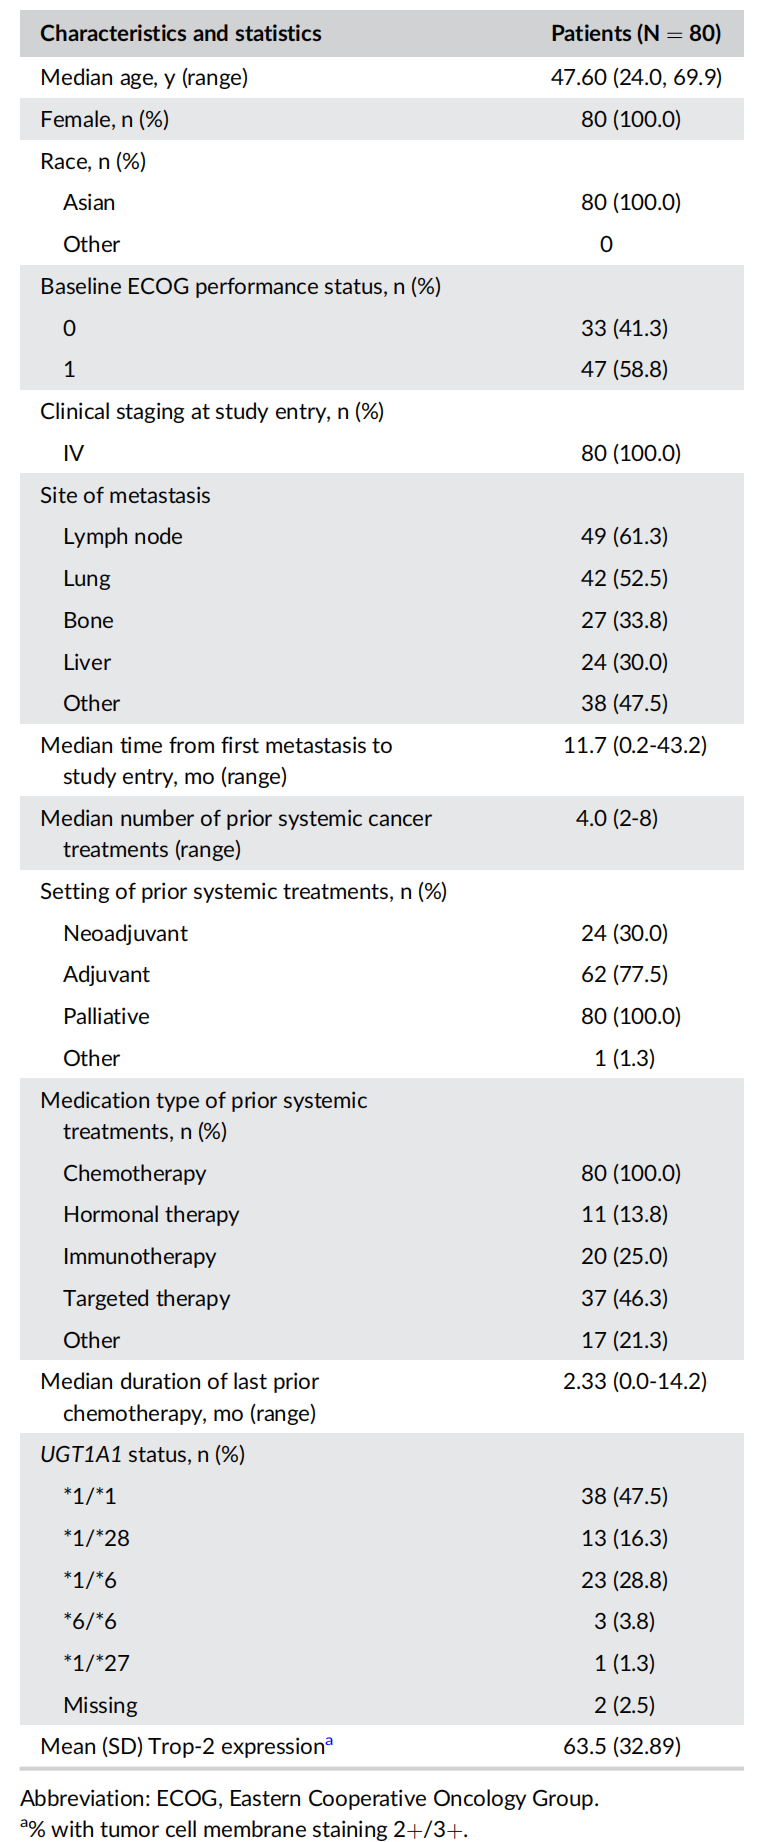Click the "UGT1A1 status, n (%)" heading

tap(142, 1454)
